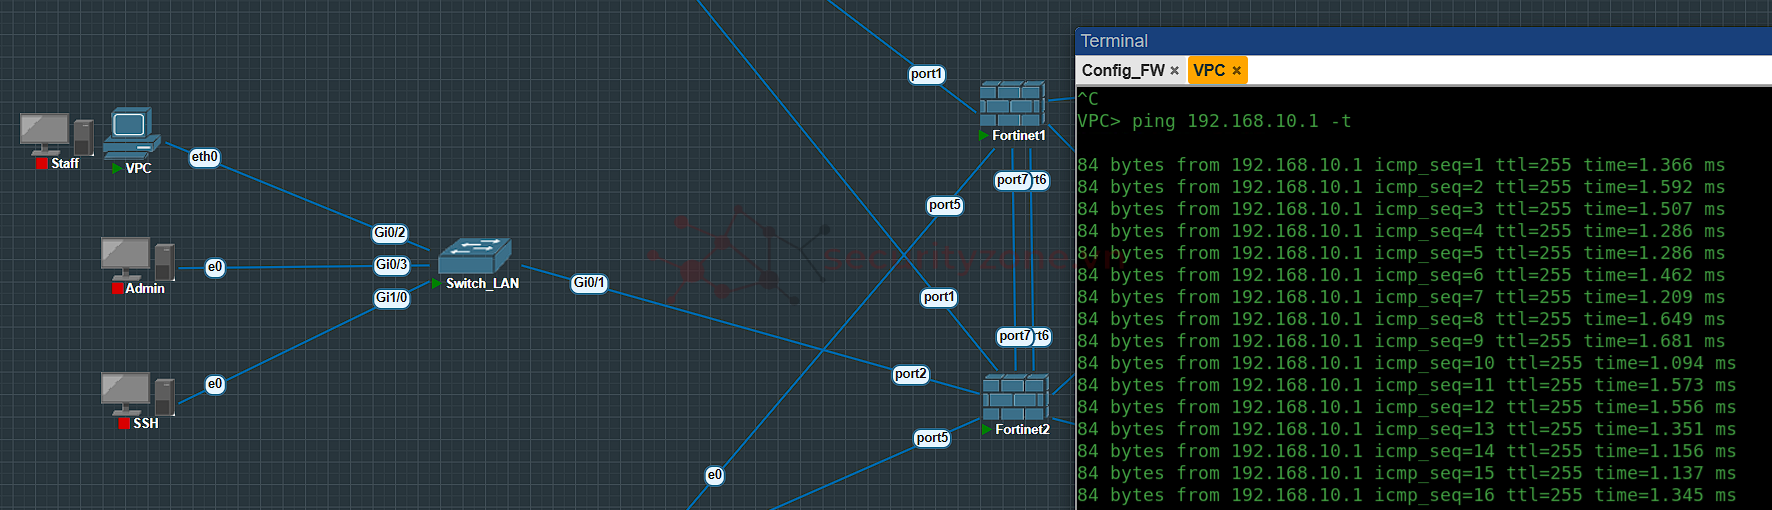Click the VPC node label
Viewport: 1772px width, 510px height.
pyautogui.click(x=138, y=169)
